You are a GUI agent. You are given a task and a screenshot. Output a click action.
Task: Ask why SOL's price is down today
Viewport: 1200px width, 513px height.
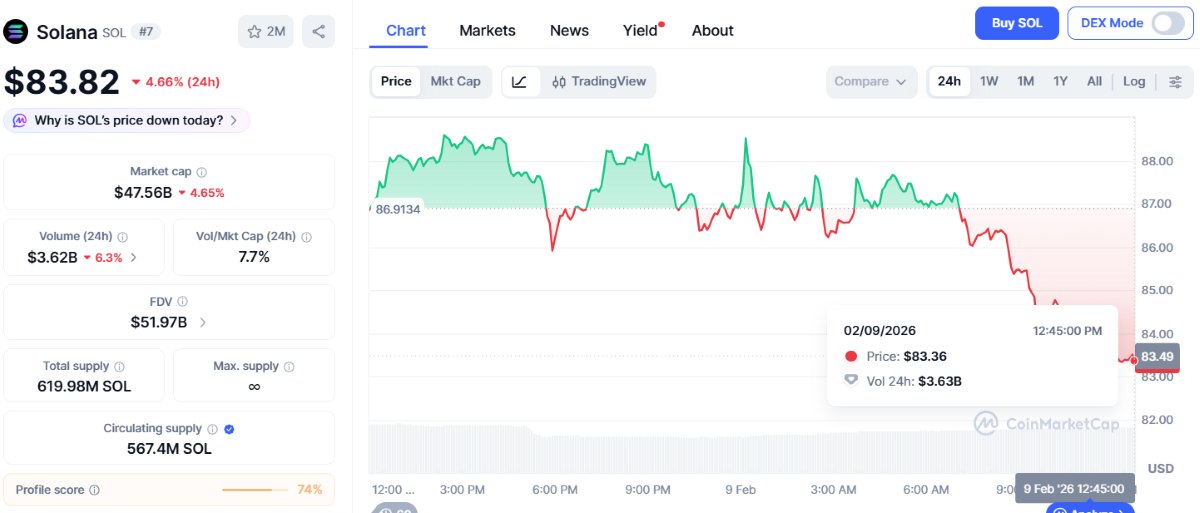pos(127,121)
